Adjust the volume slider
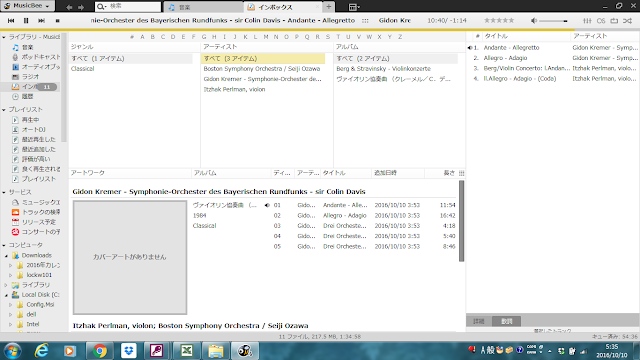 (553, 21)
